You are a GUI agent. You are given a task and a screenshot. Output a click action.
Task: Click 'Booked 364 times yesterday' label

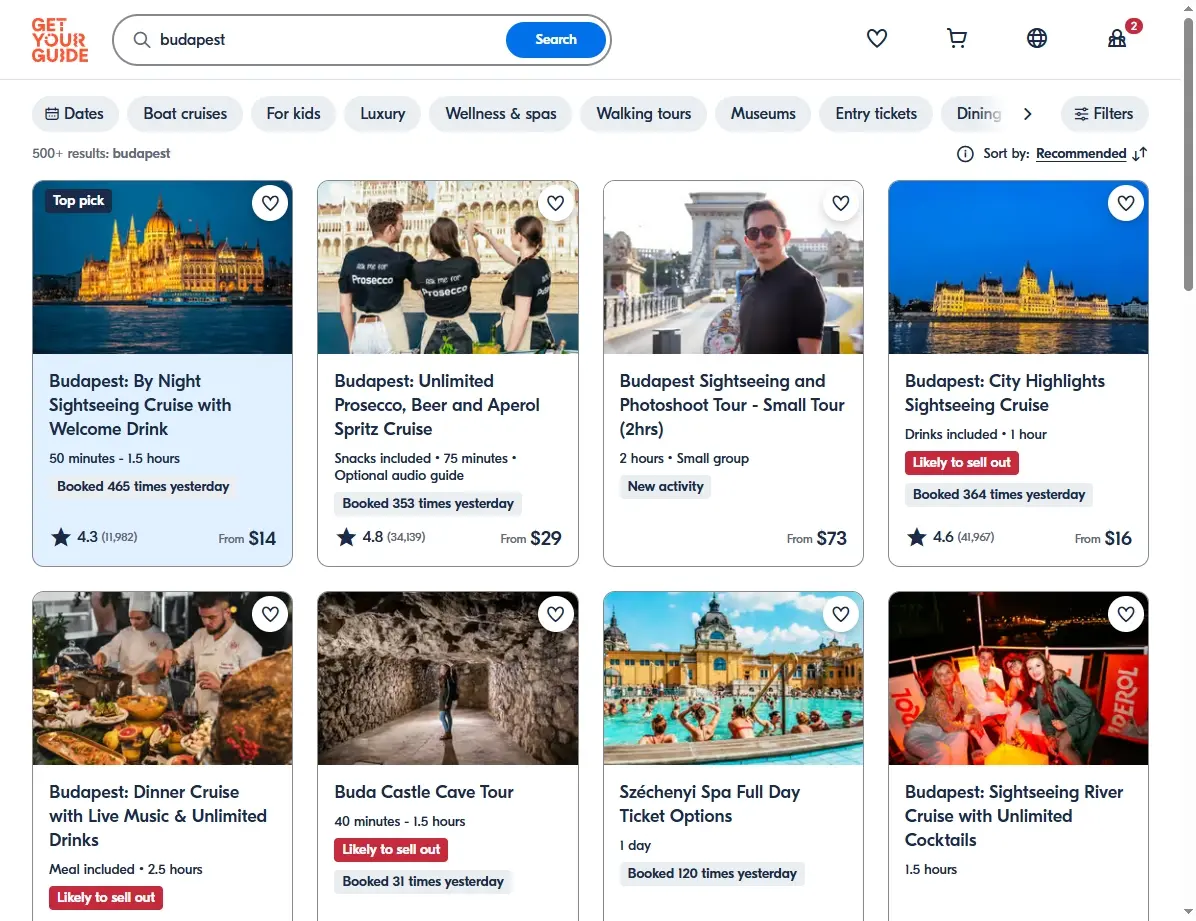pyautogui.click(x=998, y=494)
